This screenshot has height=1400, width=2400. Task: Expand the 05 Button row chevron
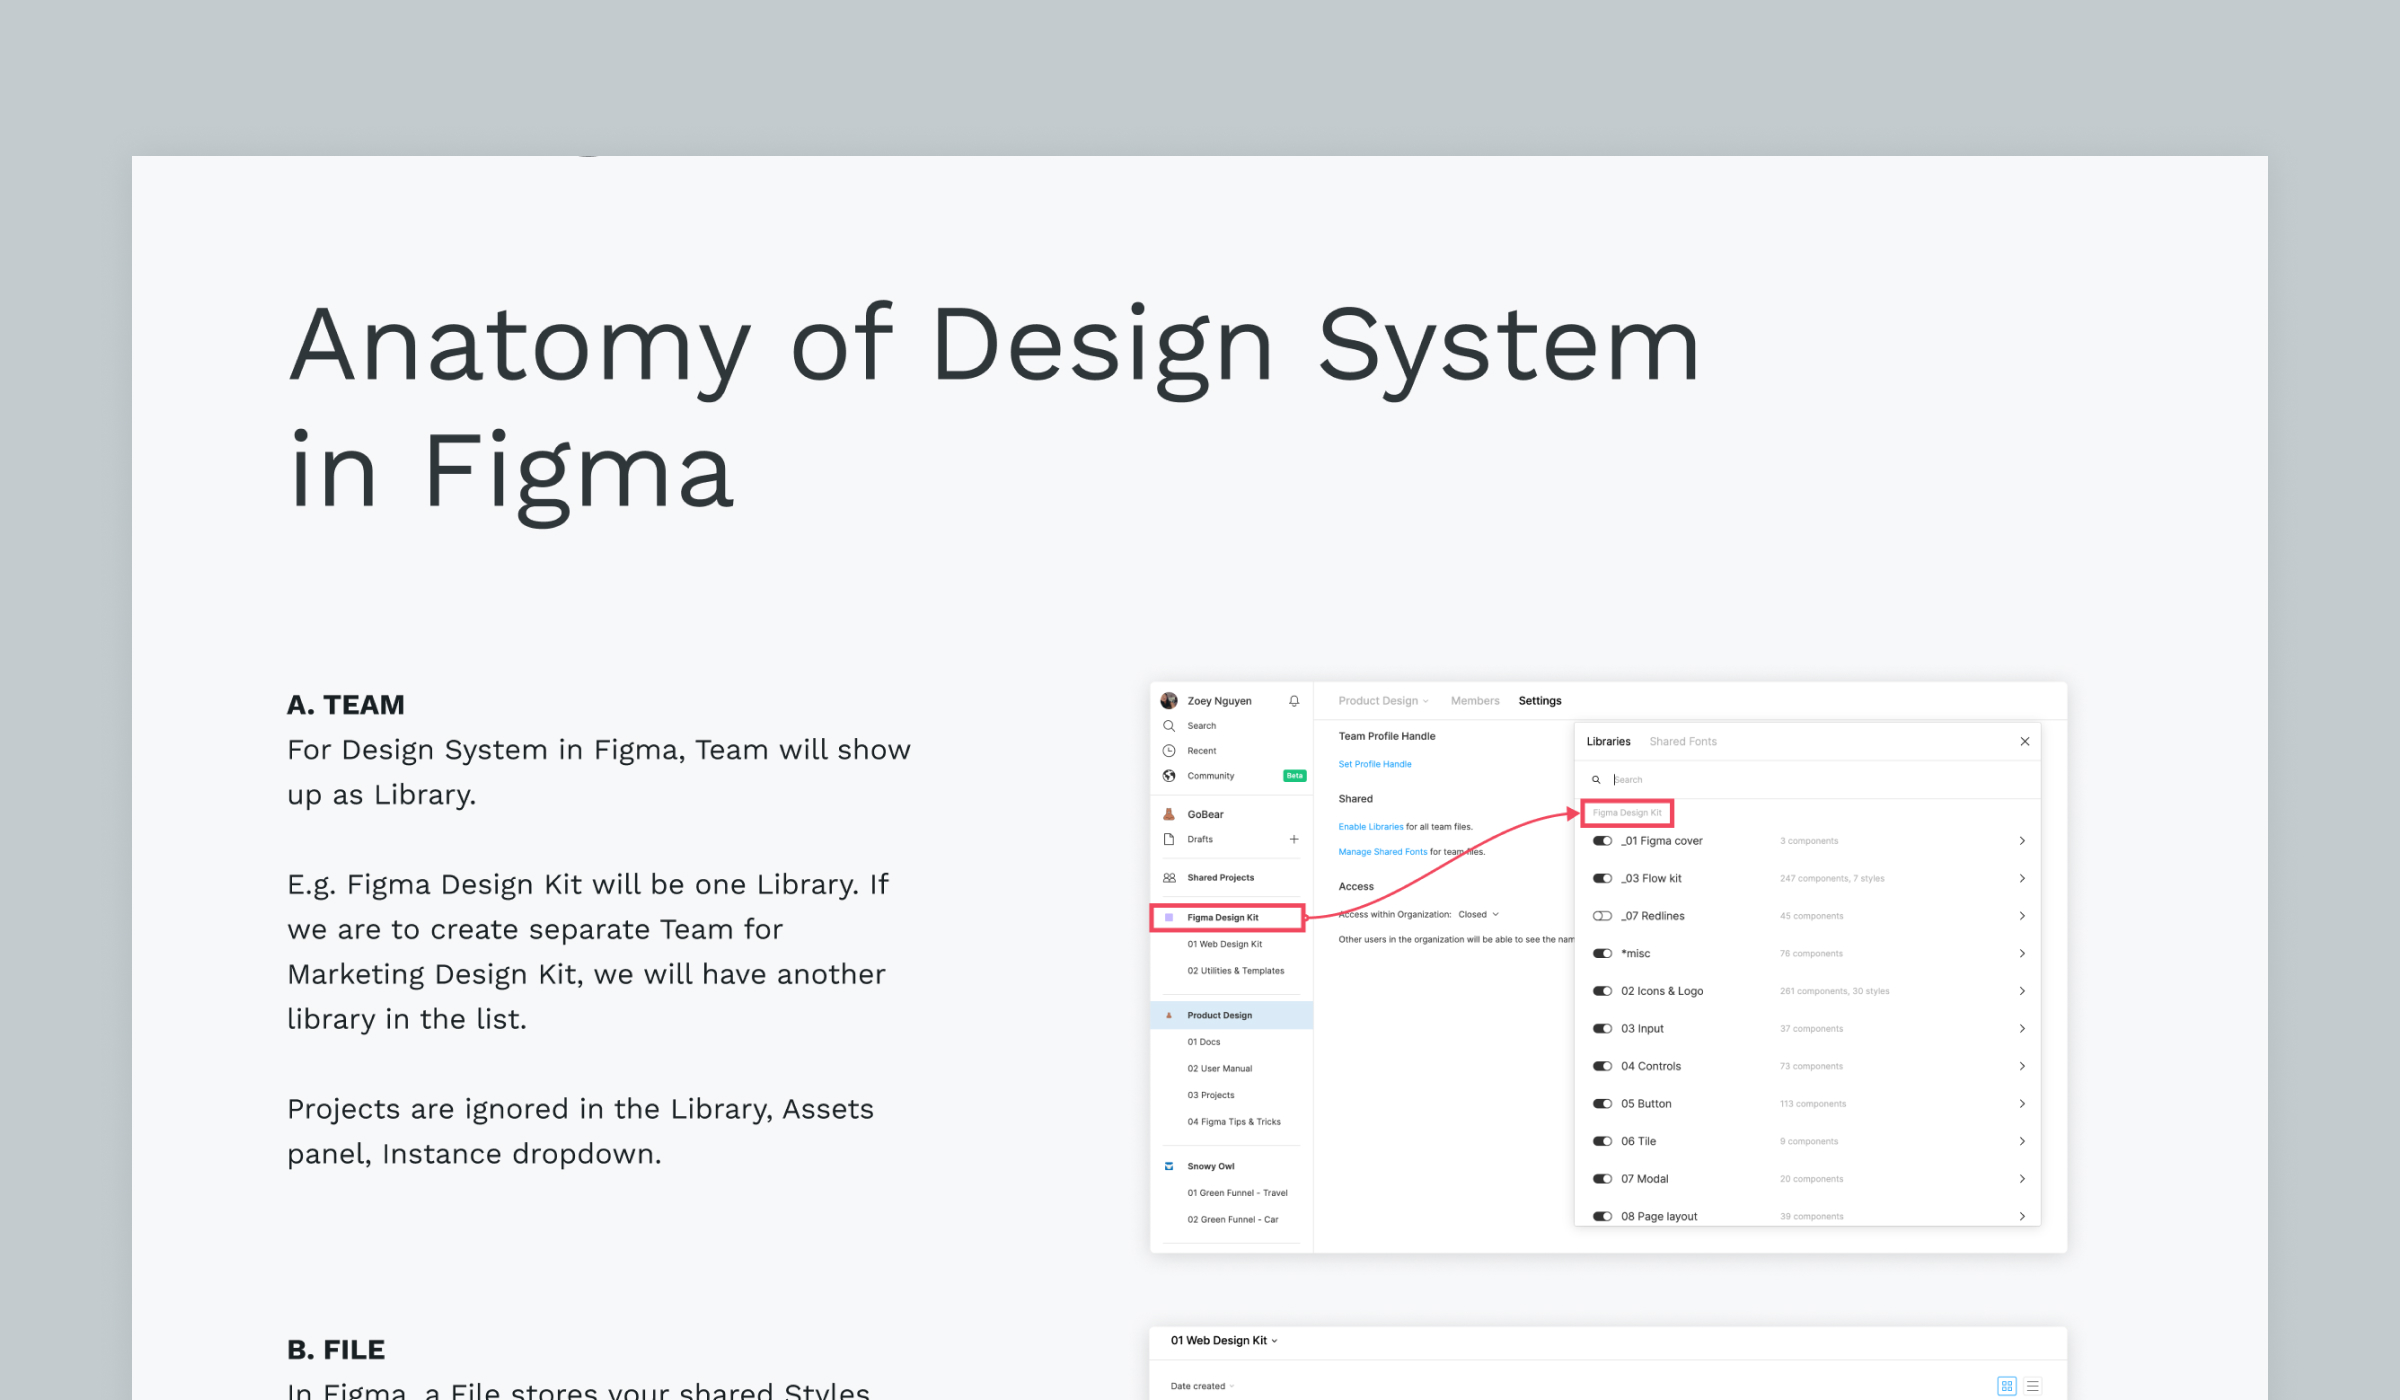2022,1104
